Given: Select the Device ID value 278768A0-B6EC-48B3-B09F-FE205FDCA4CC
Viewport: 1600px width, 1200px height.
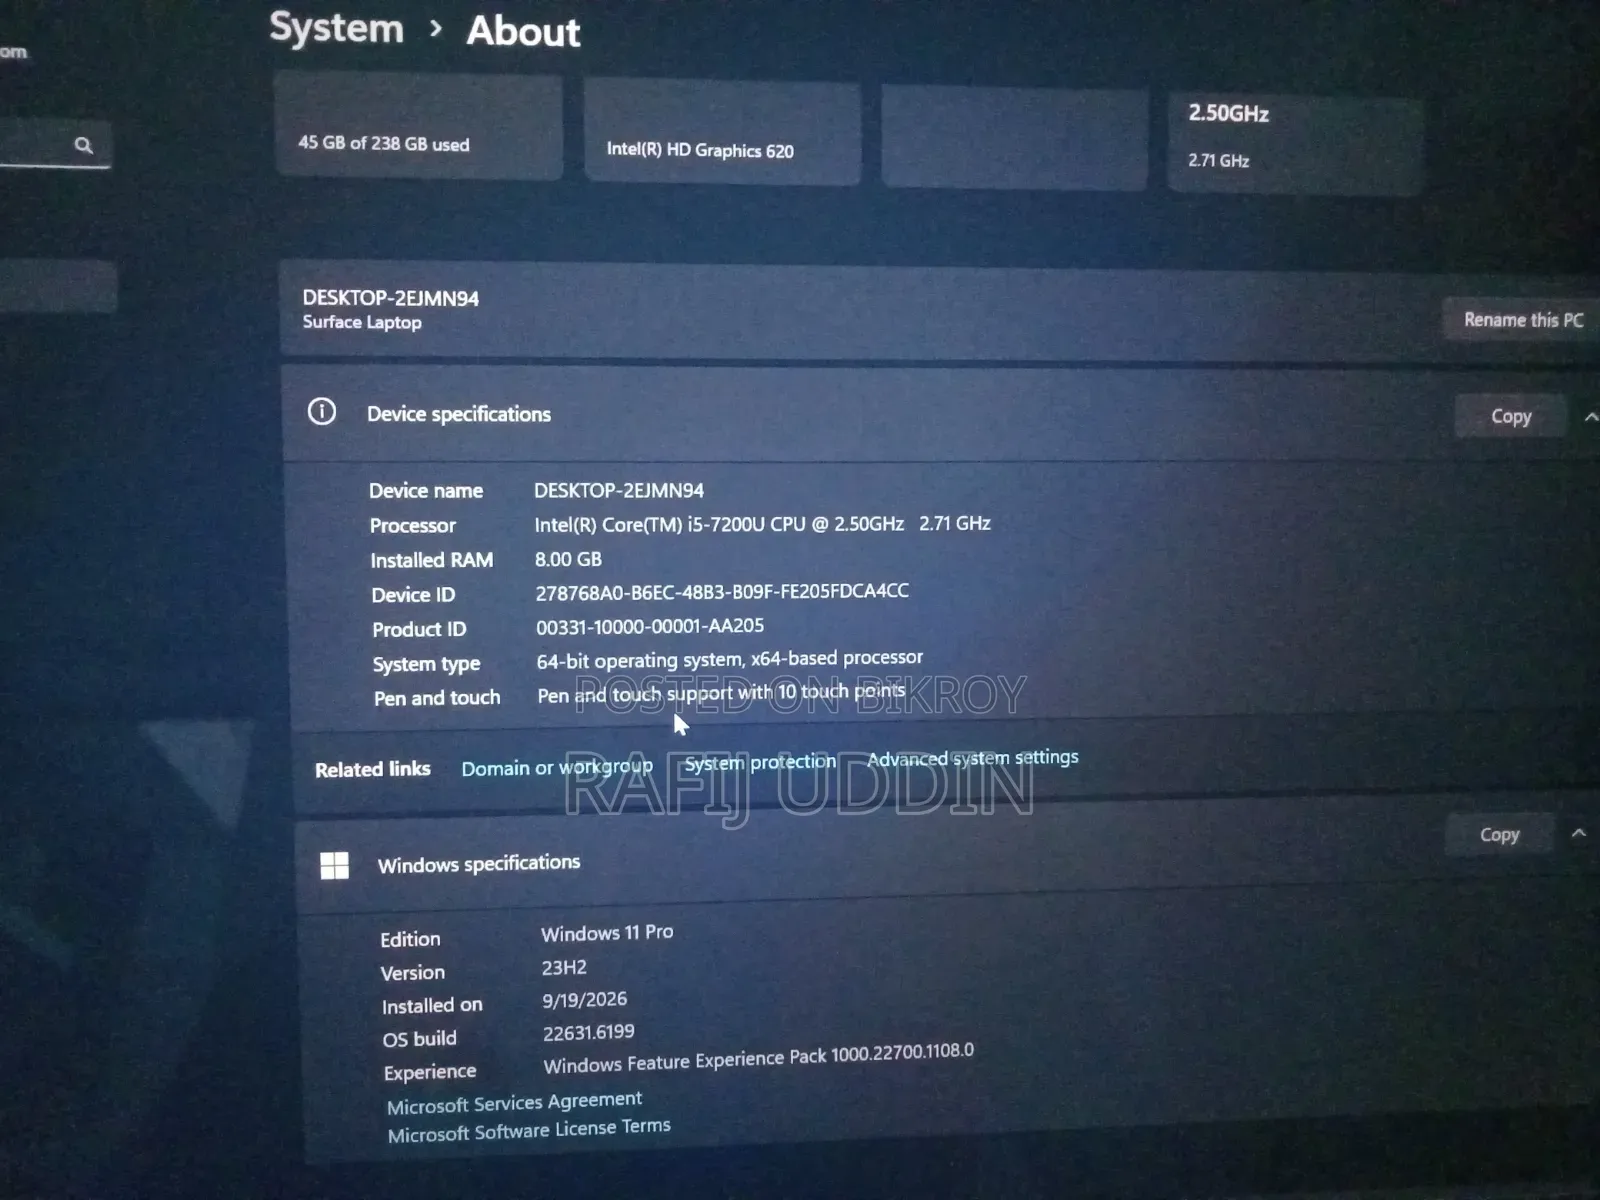Looking at the screenshot, I should pyautogui.click(x=722, y=592).
